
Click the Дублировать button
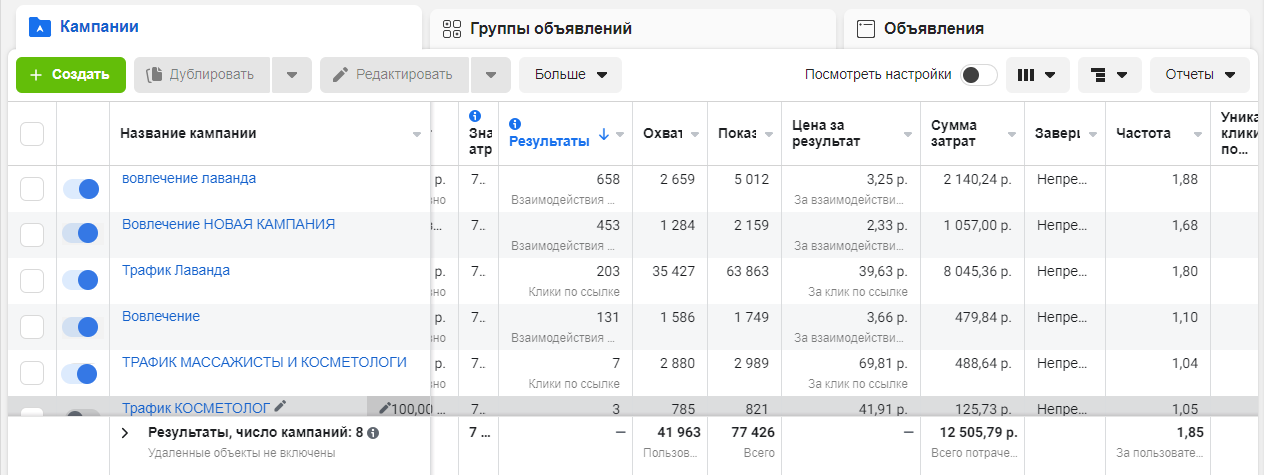202,75
